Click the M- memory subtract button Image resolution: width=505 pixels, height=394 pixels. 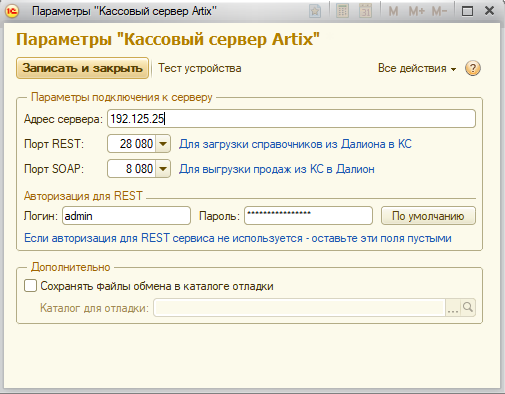tap(439, 11)
